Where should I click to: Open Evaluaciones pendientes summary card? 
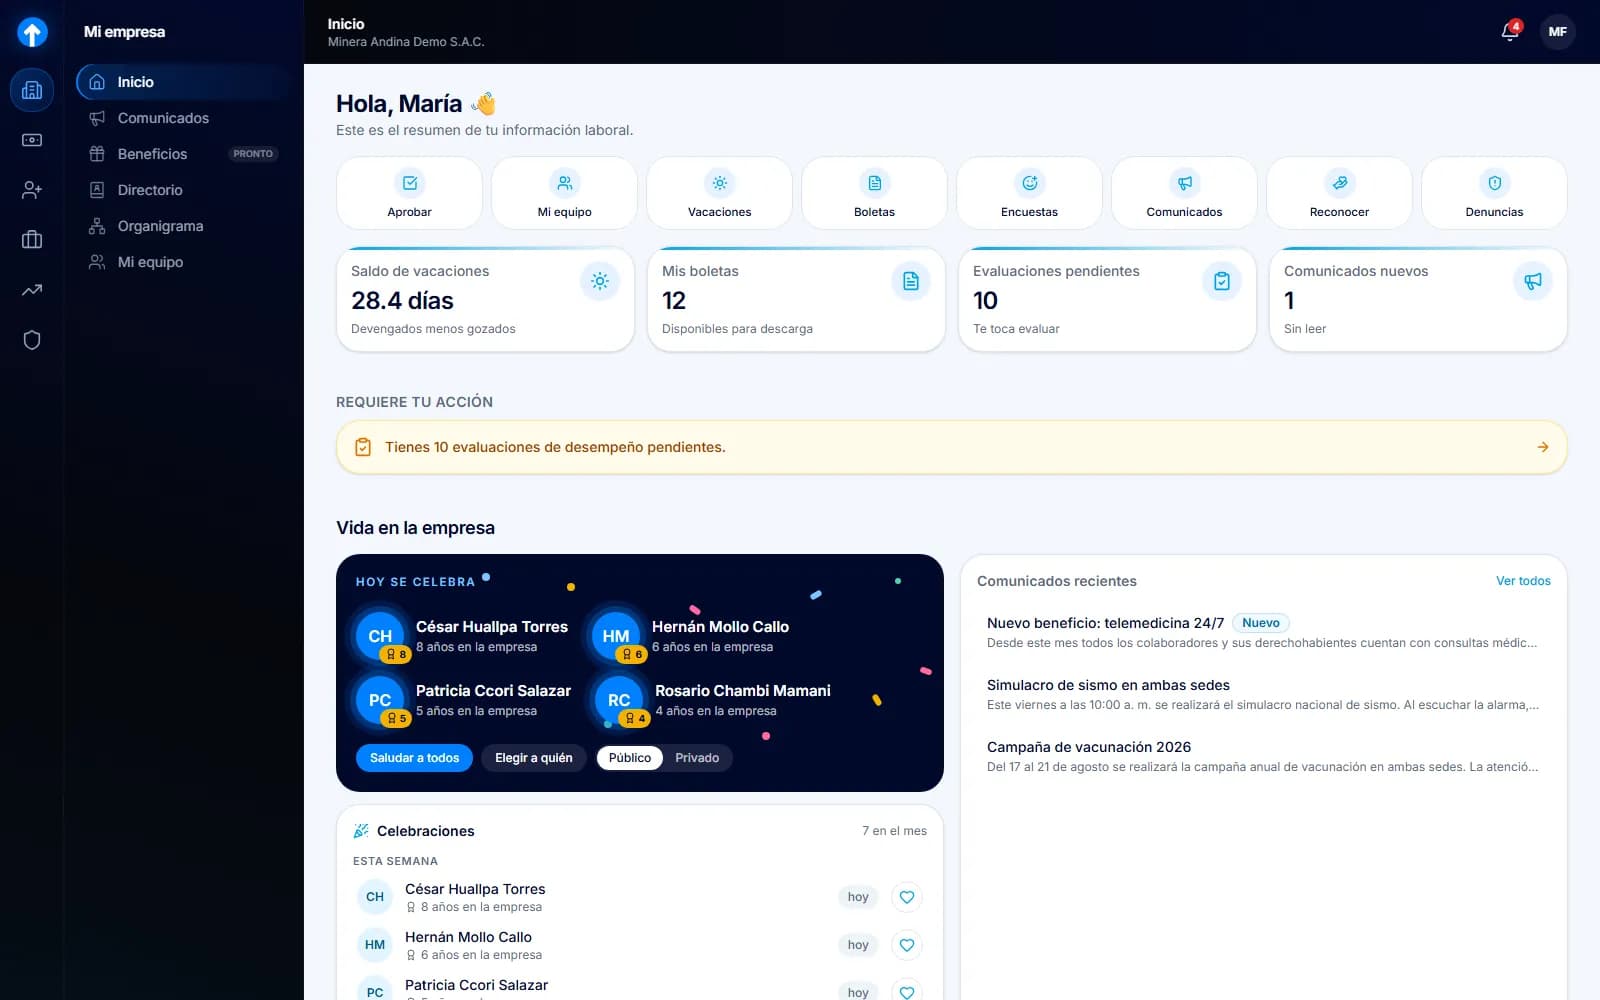1107,300
